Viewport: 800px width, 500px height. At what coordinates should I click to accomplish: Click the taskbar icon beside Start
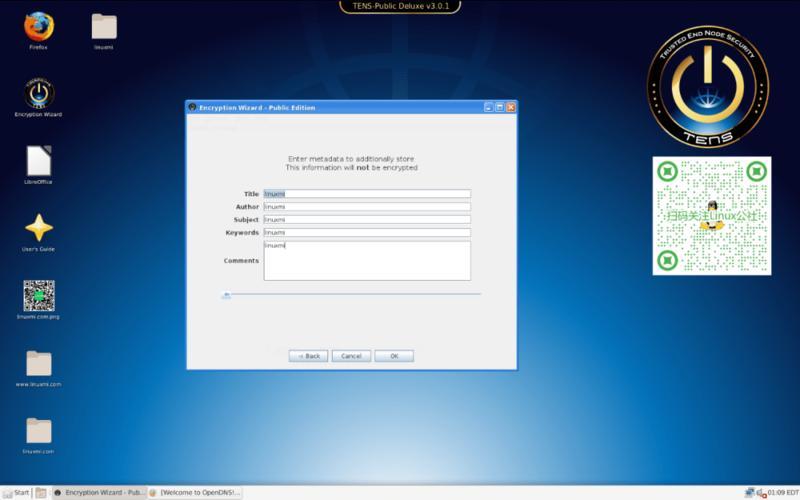coord(41,493)
